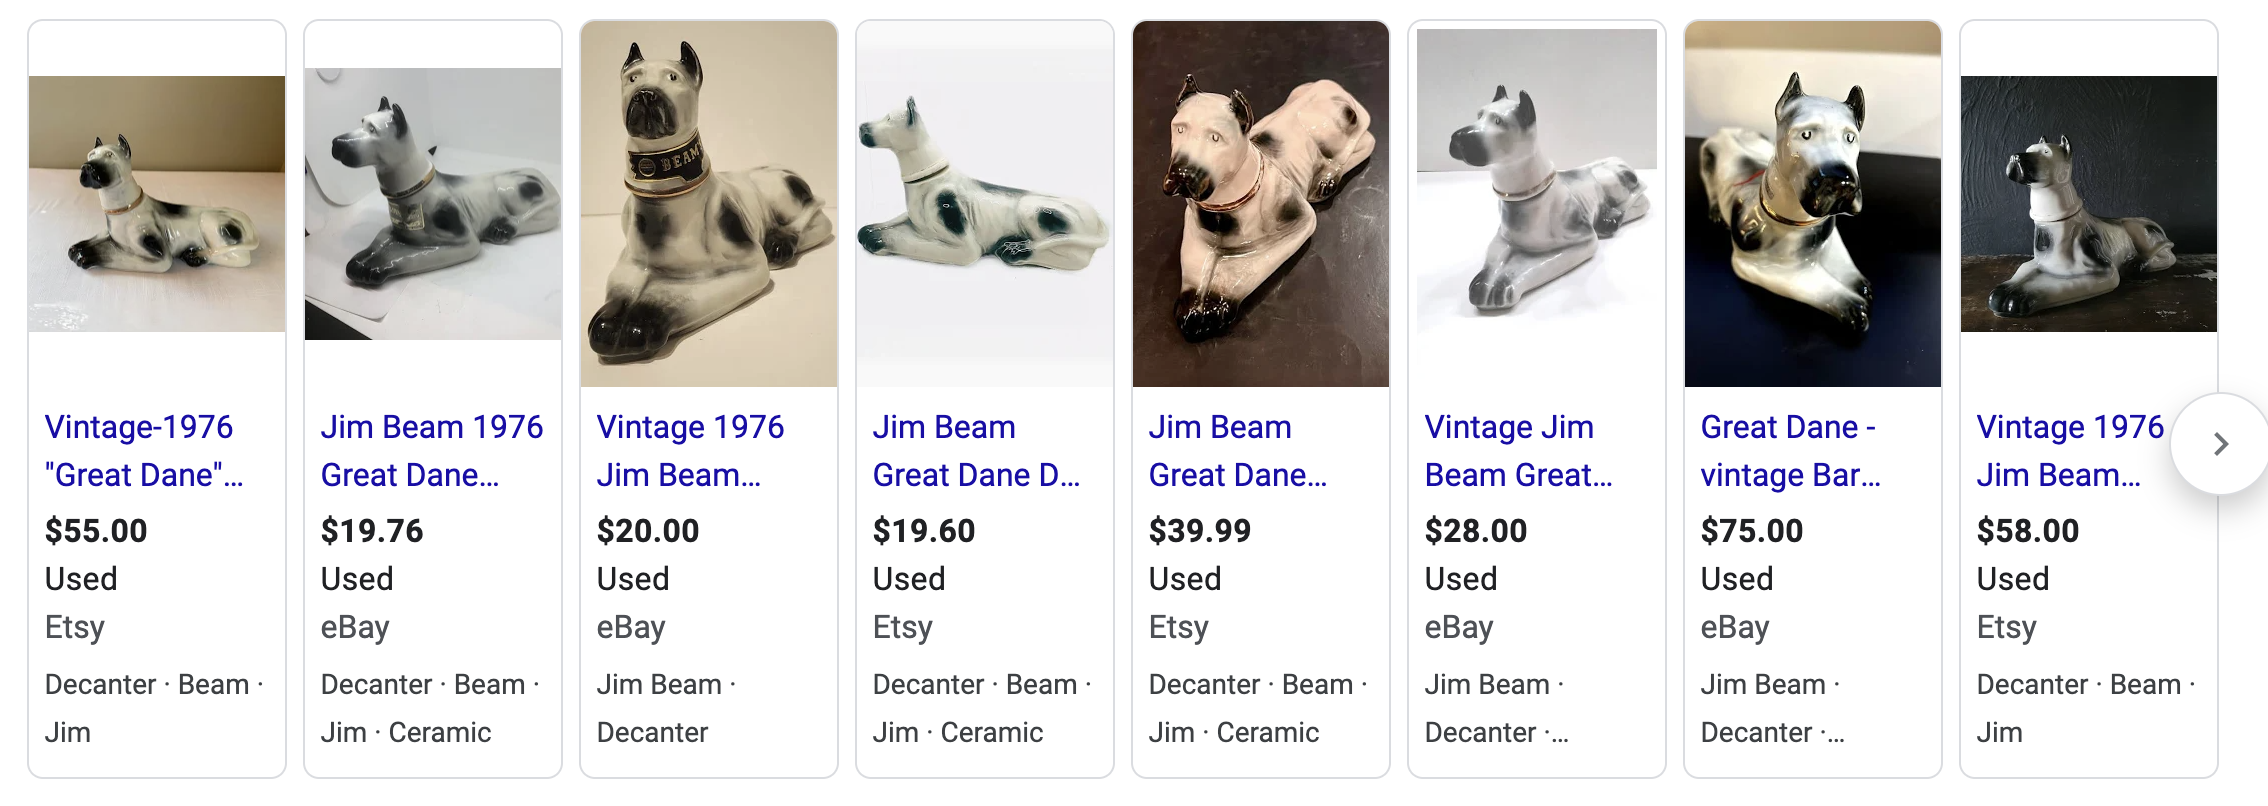2268x806 pixels.
Task: Open the $55.00 Great Dane decanter thumbnail
Action: point(157,204)
